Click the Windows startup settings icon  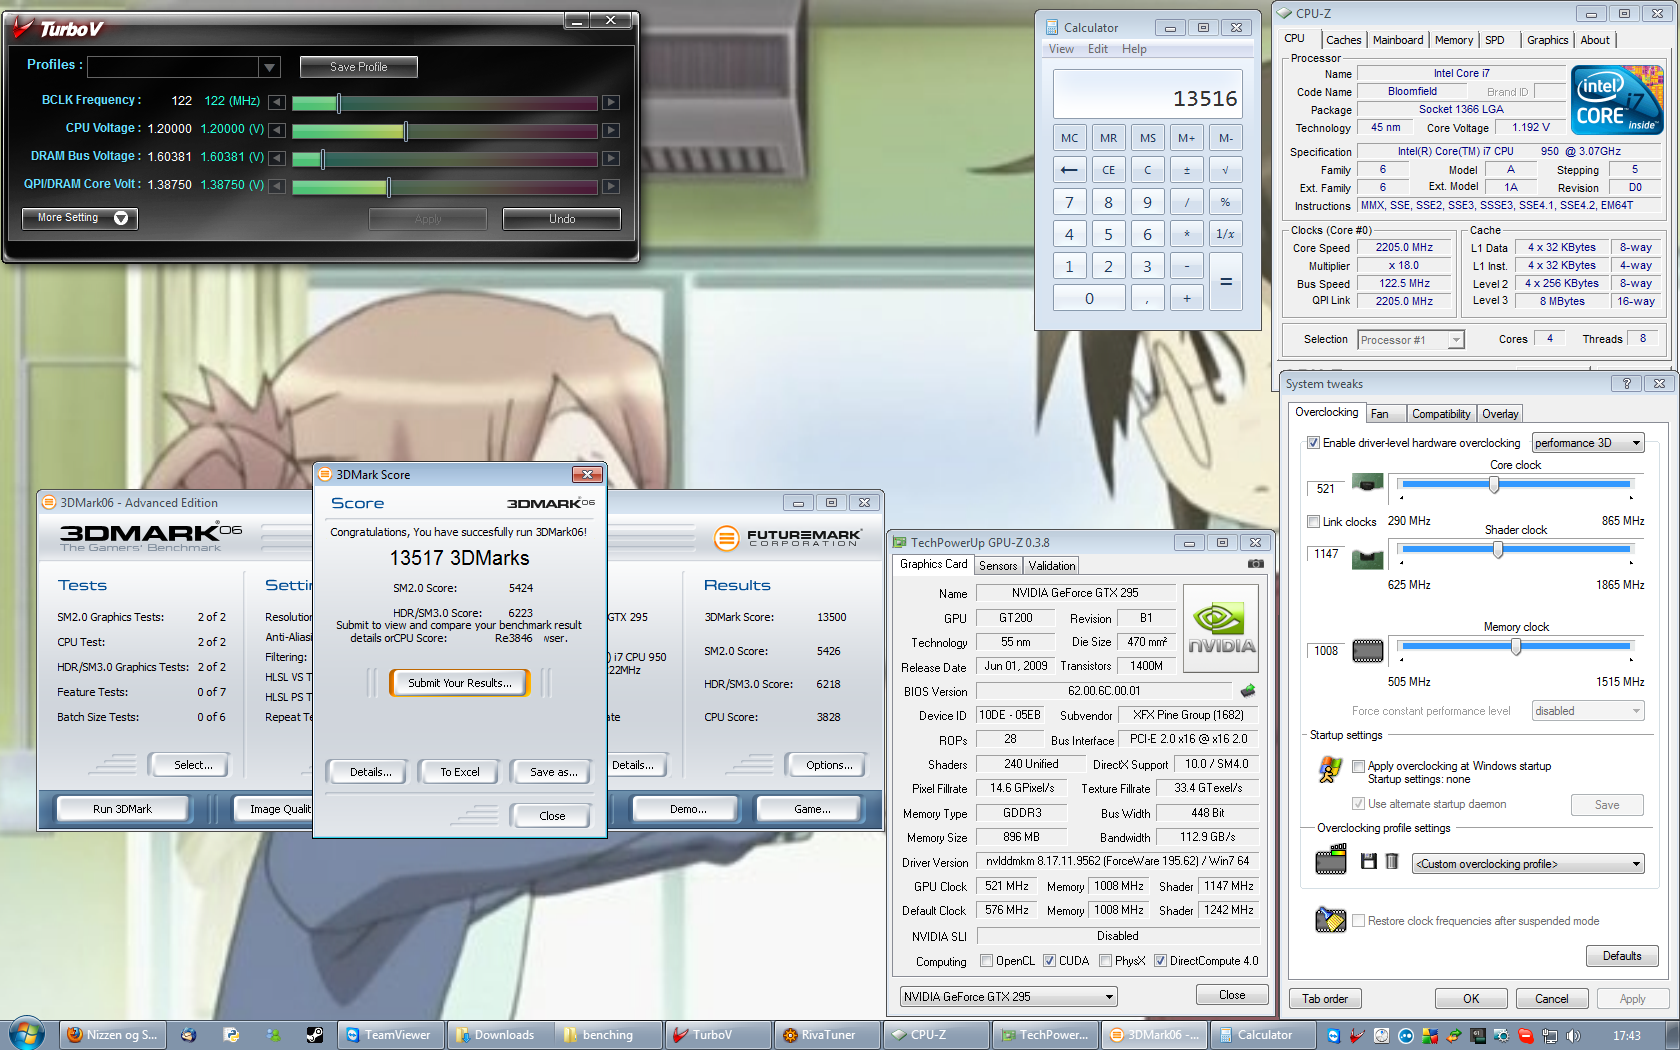point(1330,769)
